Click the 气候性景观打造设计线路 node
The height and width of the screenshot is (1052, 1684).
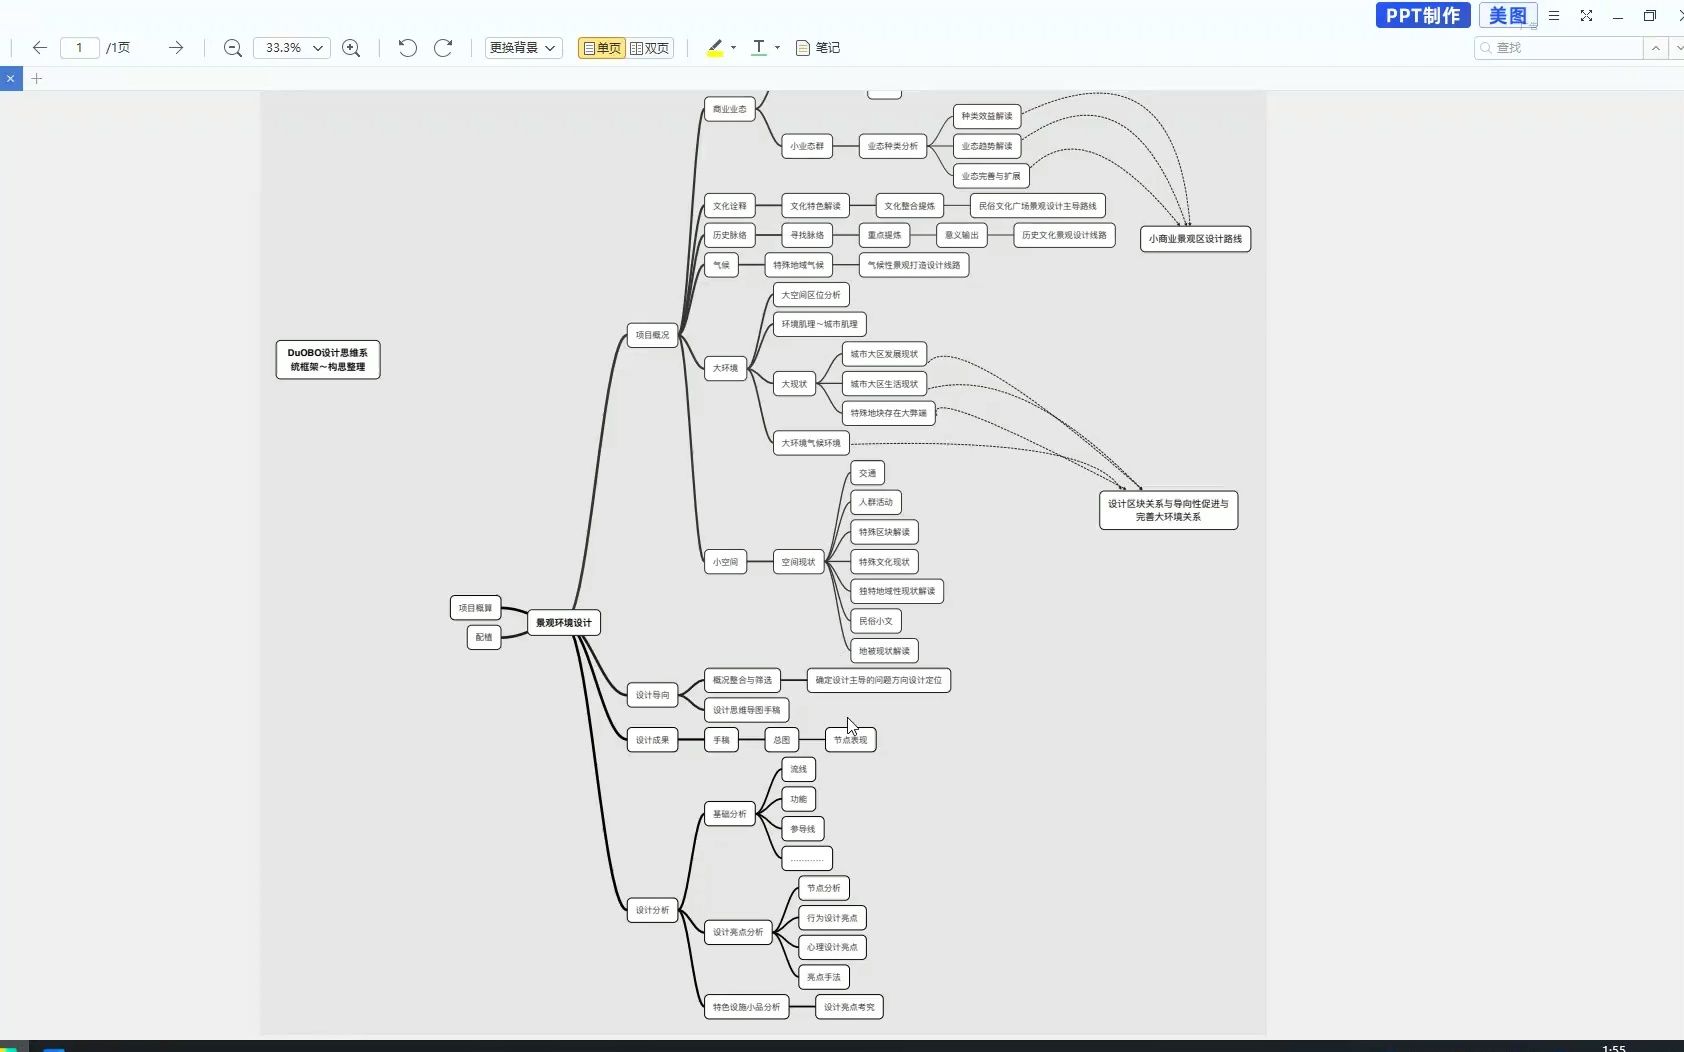[x=914, y=265]
